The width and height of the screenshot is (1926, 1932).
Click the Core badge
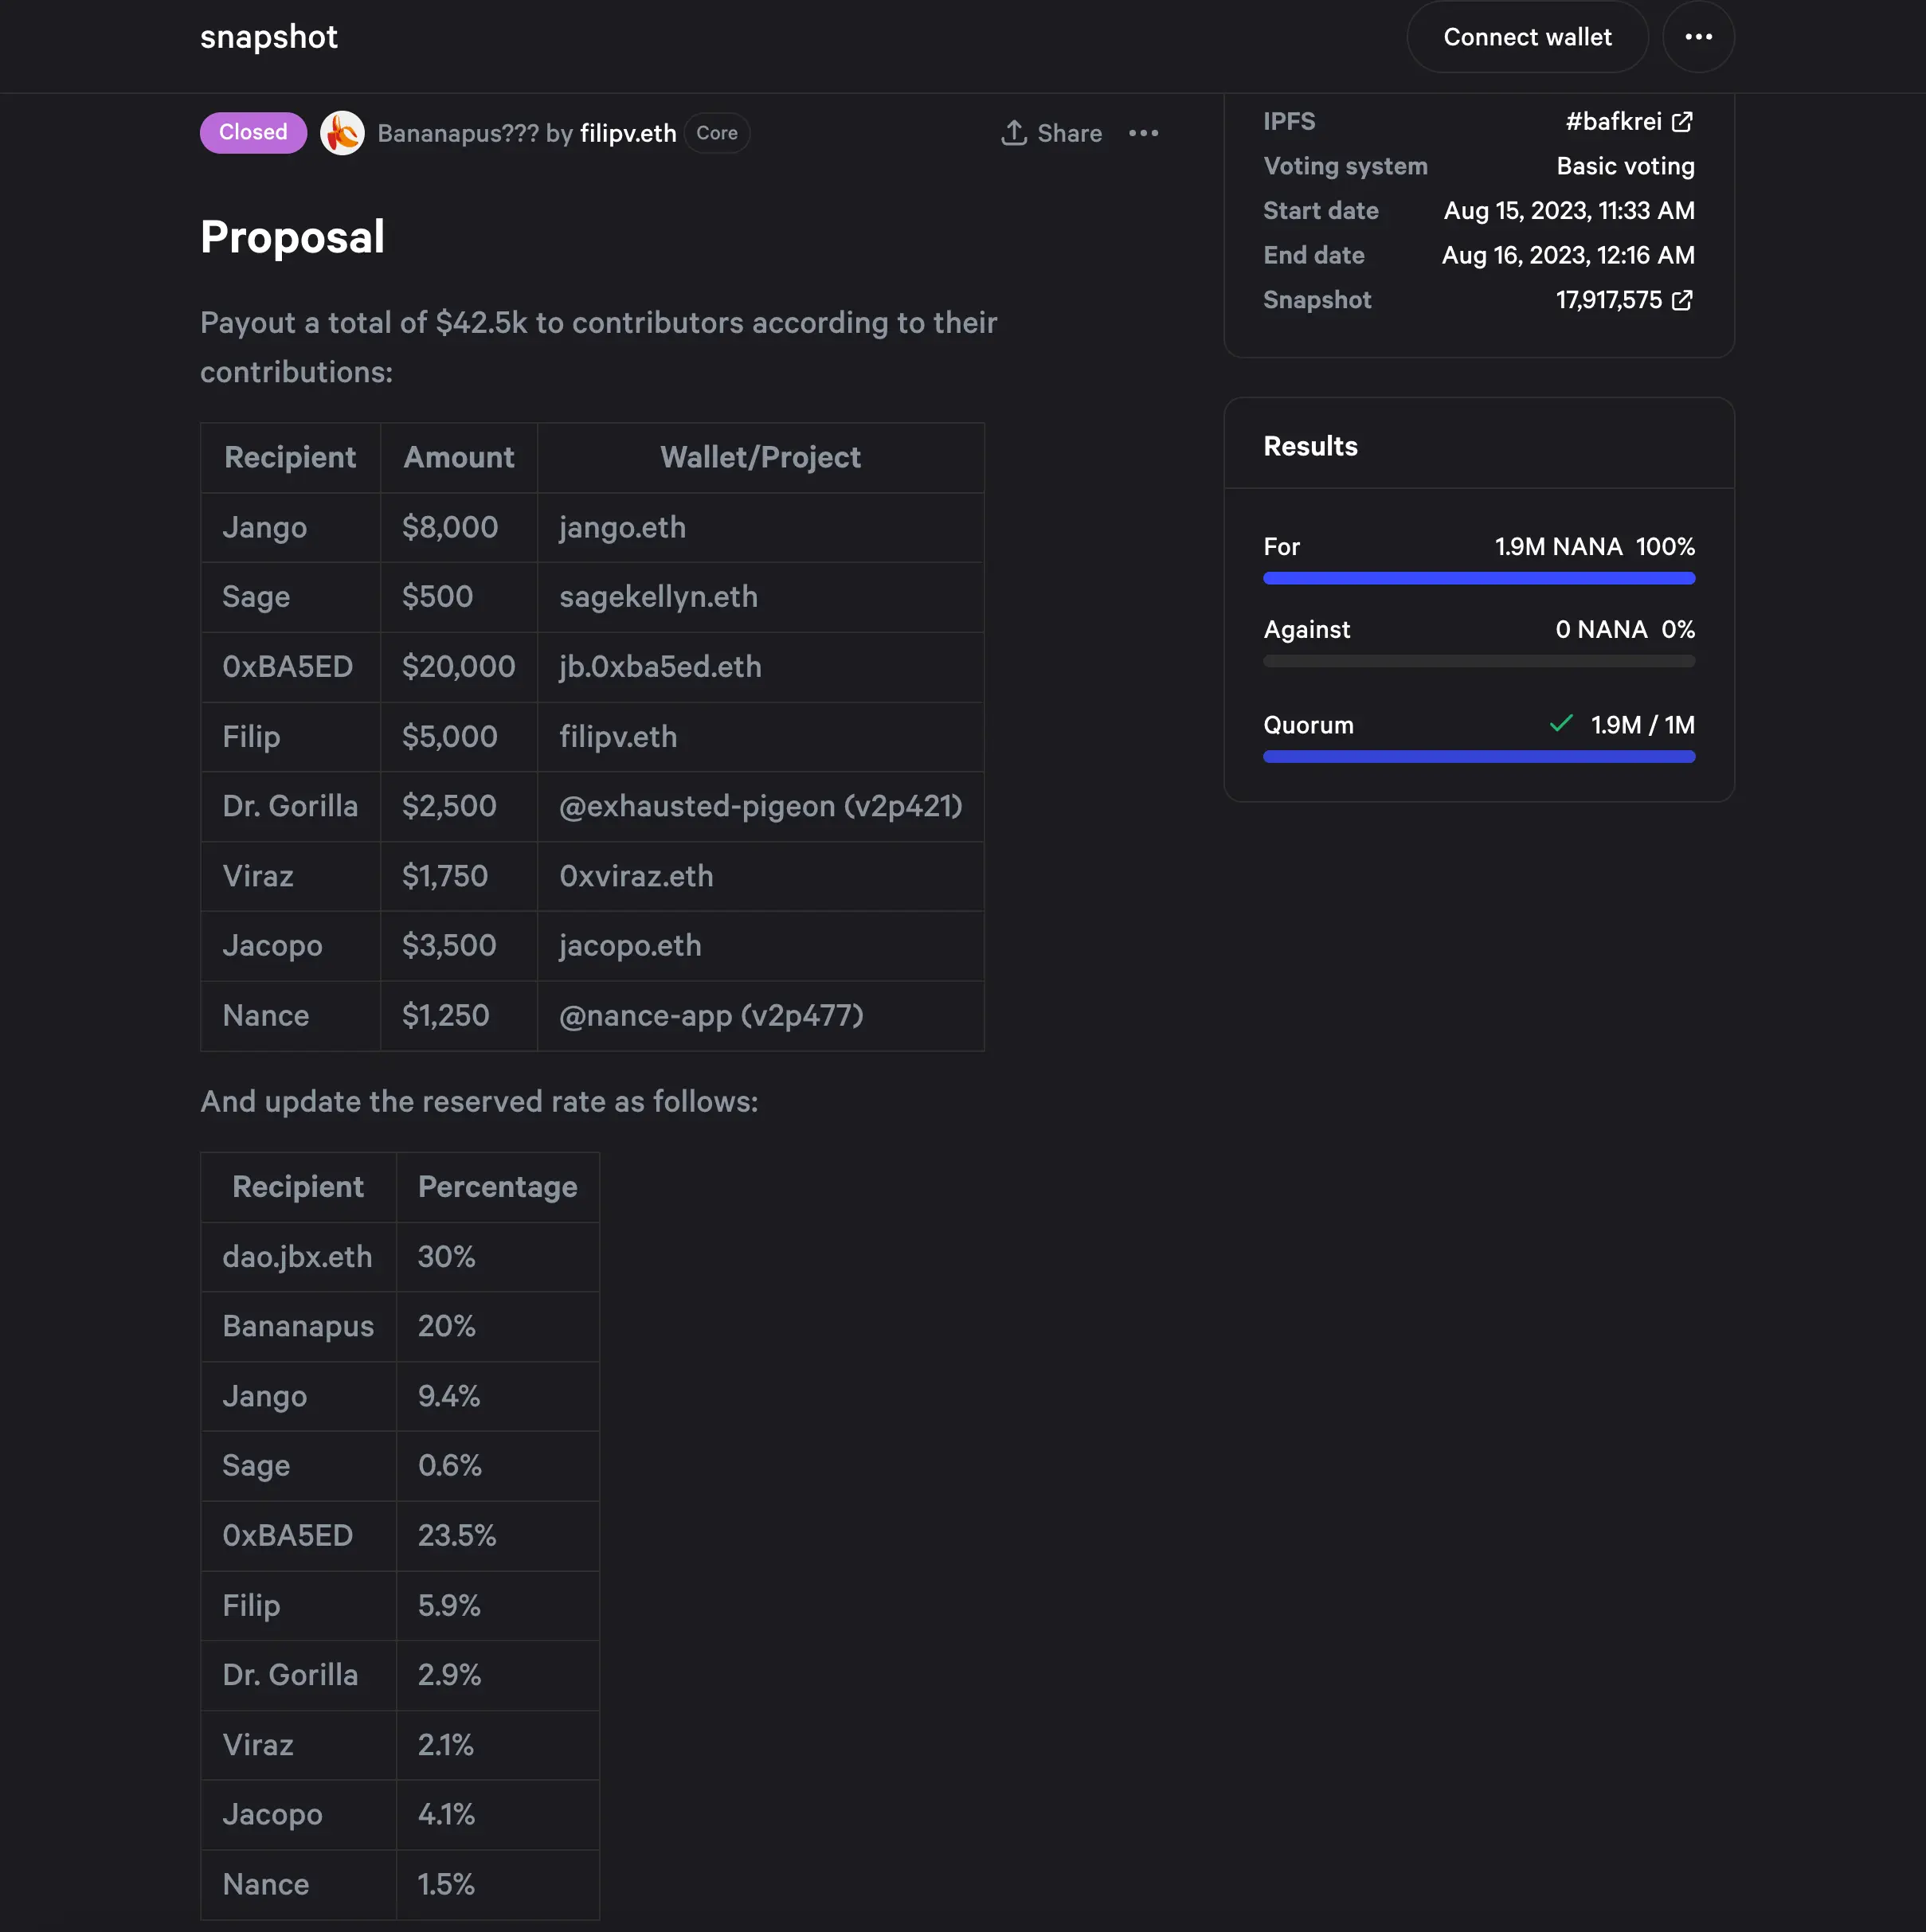click(x=717, y=133)
